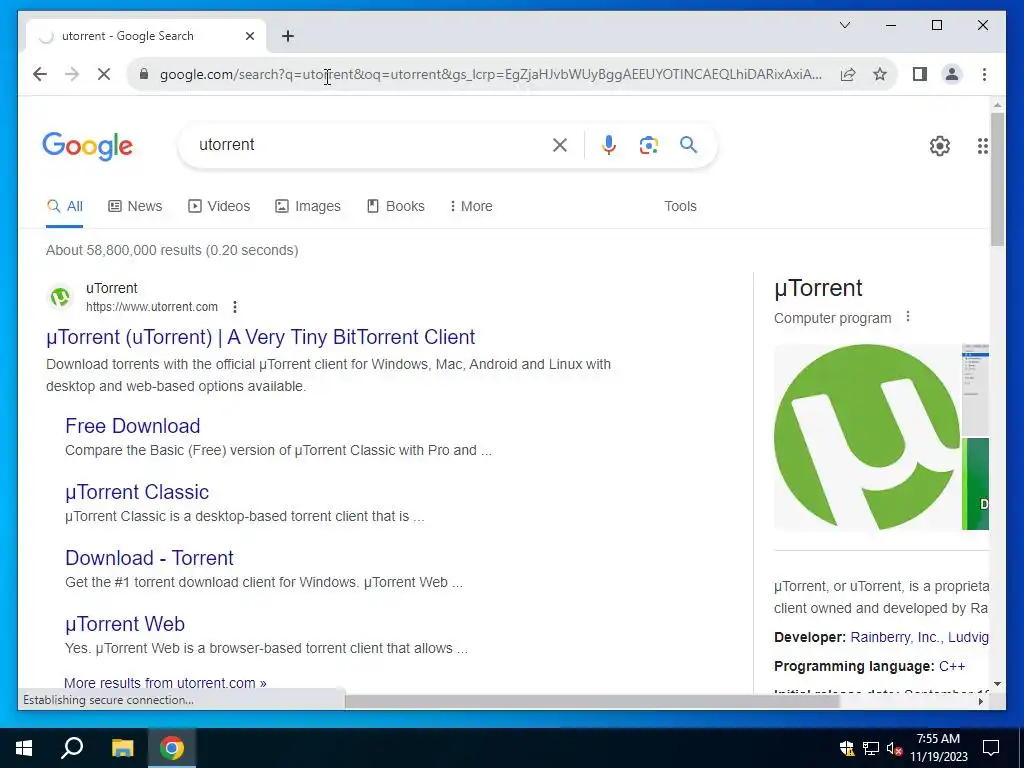The height and width of the screenshot is (768, 1024).
Task: Click the utorrent search input field
Action: 369,145
